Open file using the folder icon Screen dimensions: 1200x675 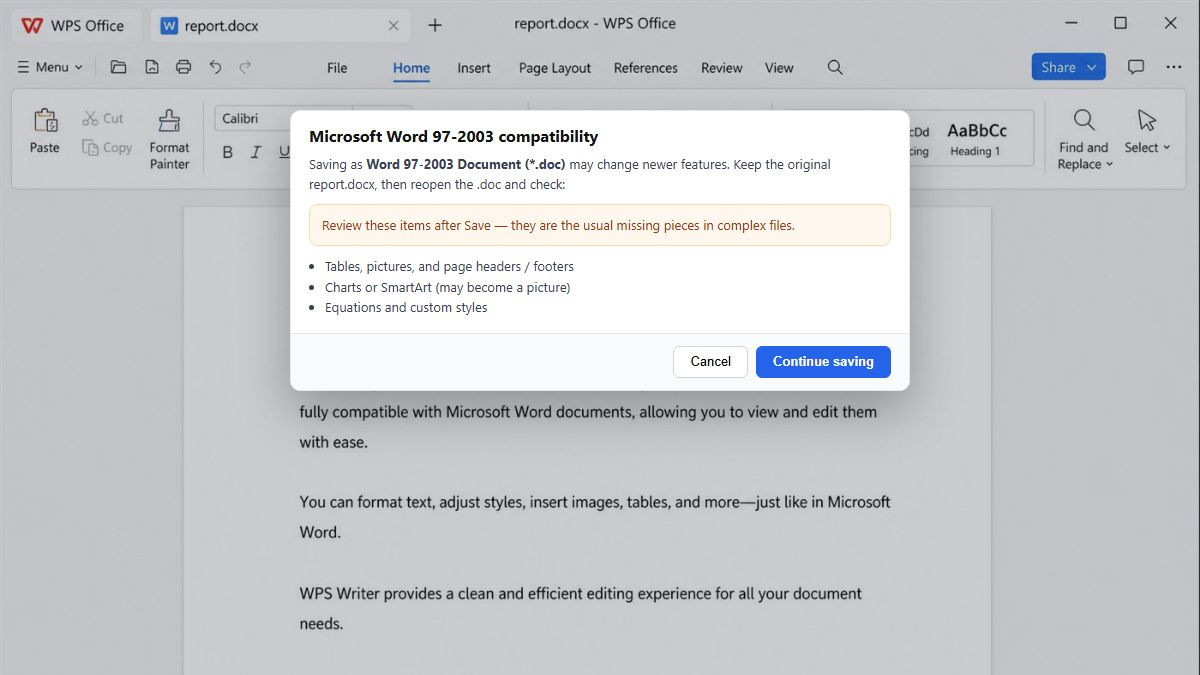pyautogui.click(x=118, y=67)
